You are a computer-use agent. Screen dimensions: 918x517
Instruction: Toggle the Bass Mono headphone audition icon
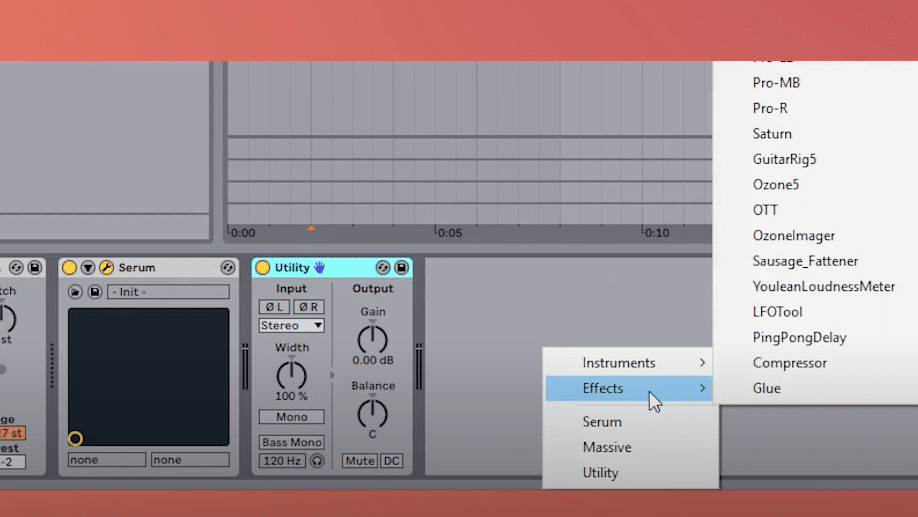pyautogui.click(x=317, y=461)
